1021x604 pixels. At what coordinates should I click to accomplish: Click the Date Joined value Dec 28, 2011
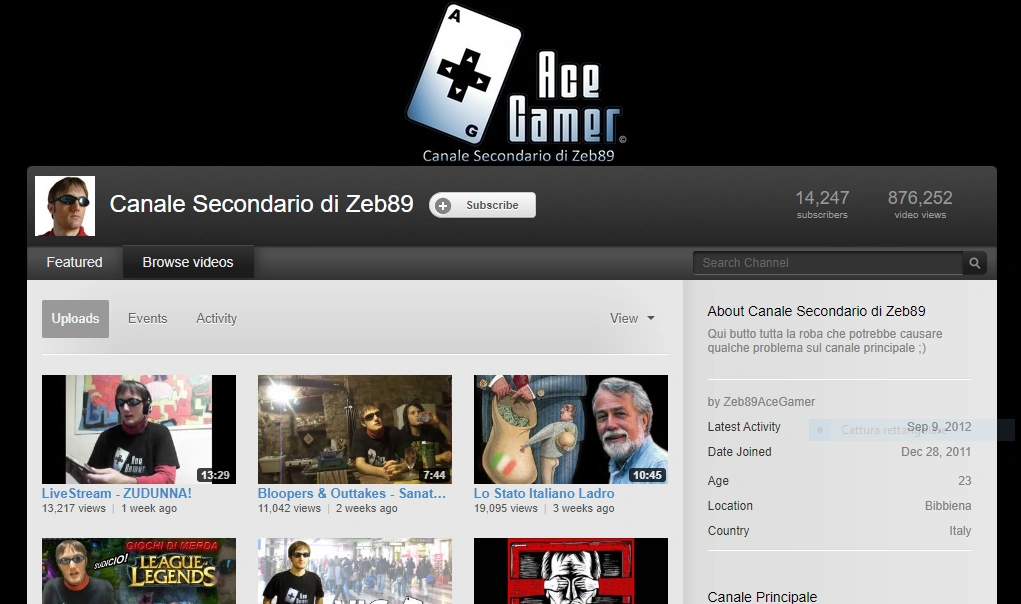[x=936, y=452]
